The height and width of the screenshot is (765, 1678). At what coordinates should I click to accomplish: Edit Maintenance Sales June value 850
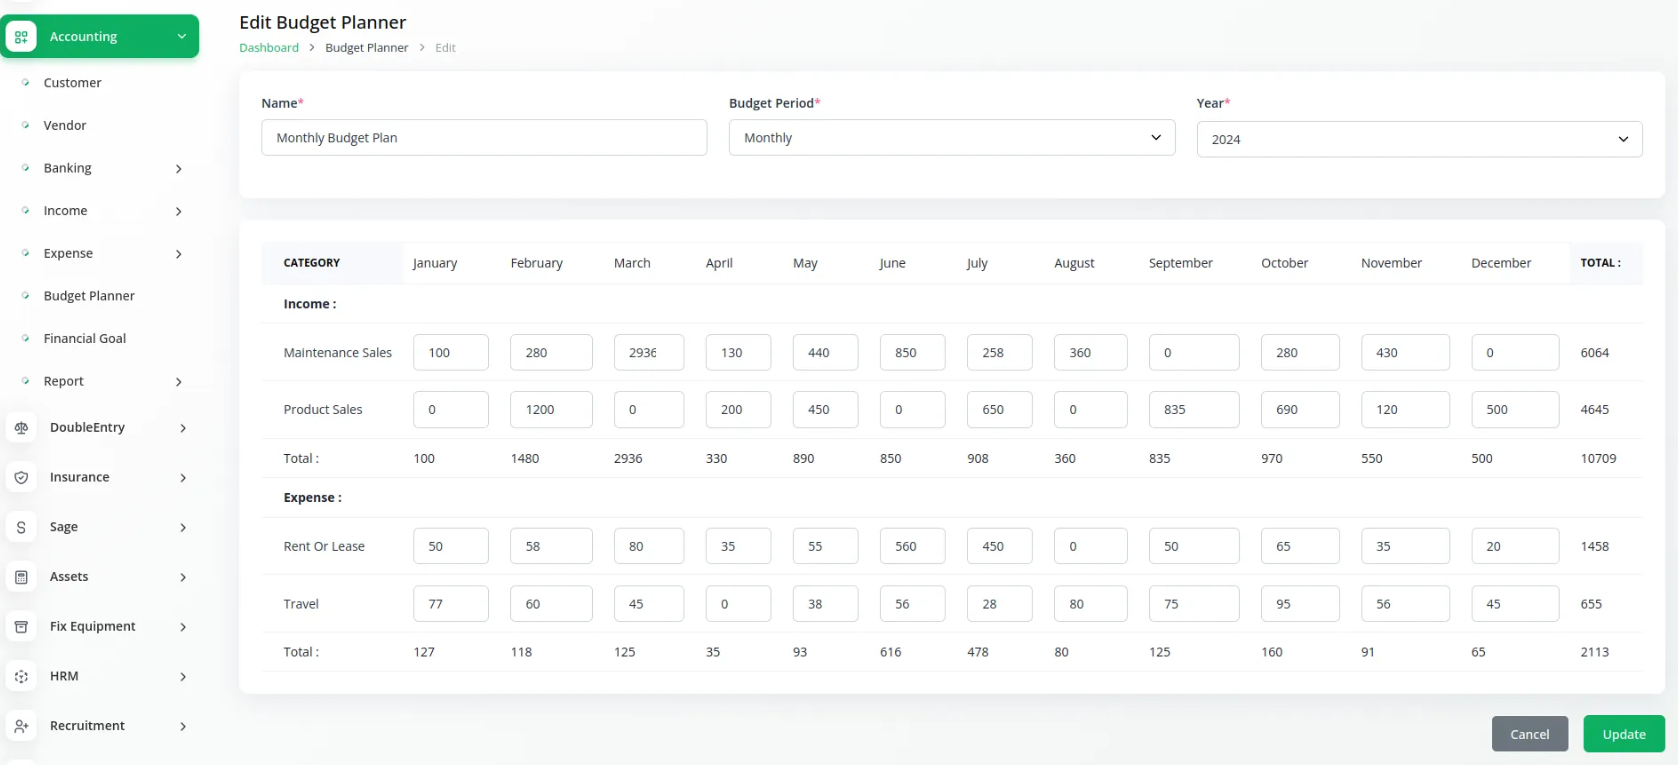pyautogui.click(x=913, y=353)
